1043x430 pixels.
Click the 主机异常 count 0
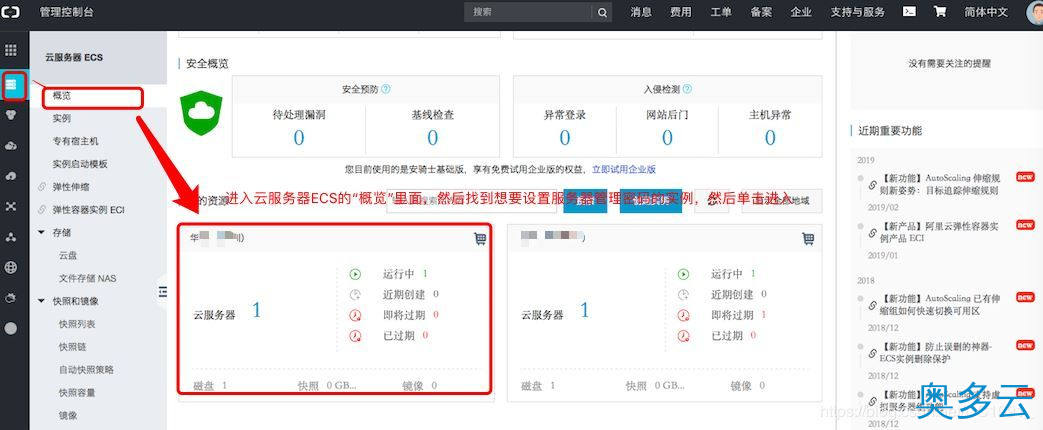pyautogui.click(x=770, y=138)
